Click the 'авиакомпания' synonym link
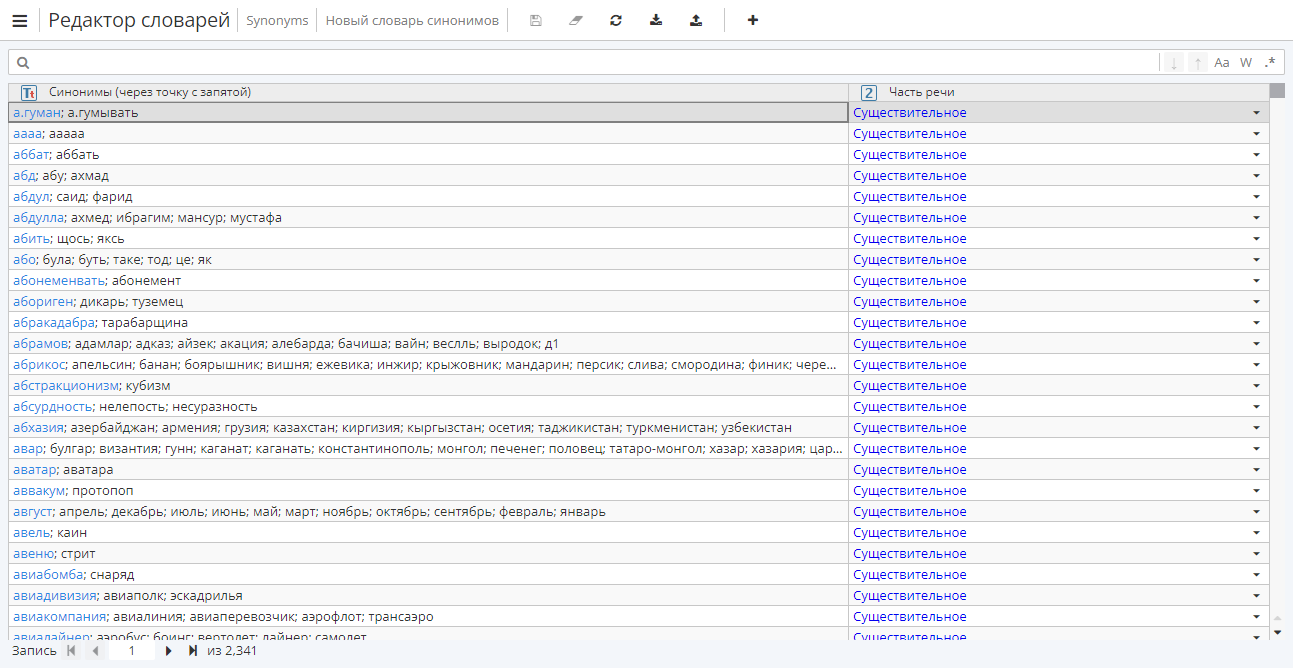Screen dimensions: 1293x668 [59, 617]
